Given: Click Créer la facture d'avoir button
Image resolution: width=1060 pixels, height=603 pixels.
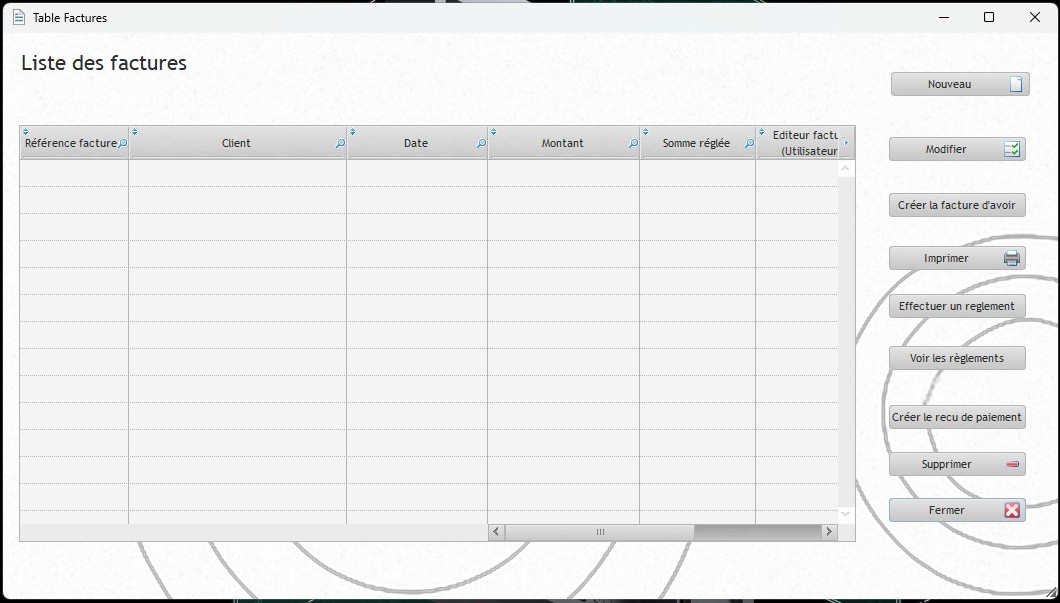Looking at the screenshot, I should click(956, 206).
